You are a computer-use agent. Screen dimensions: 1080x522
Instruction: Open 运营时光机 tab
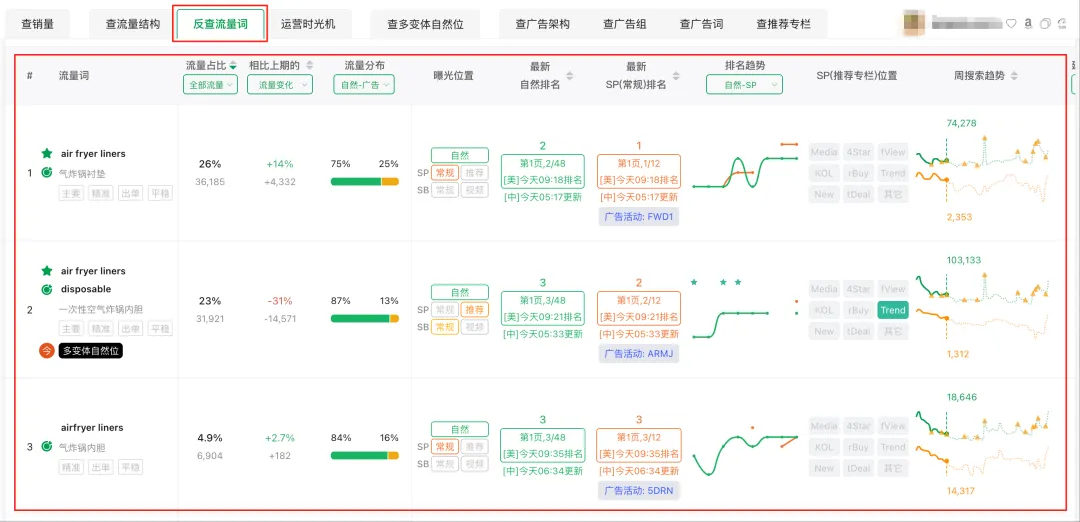coord(308,24)
